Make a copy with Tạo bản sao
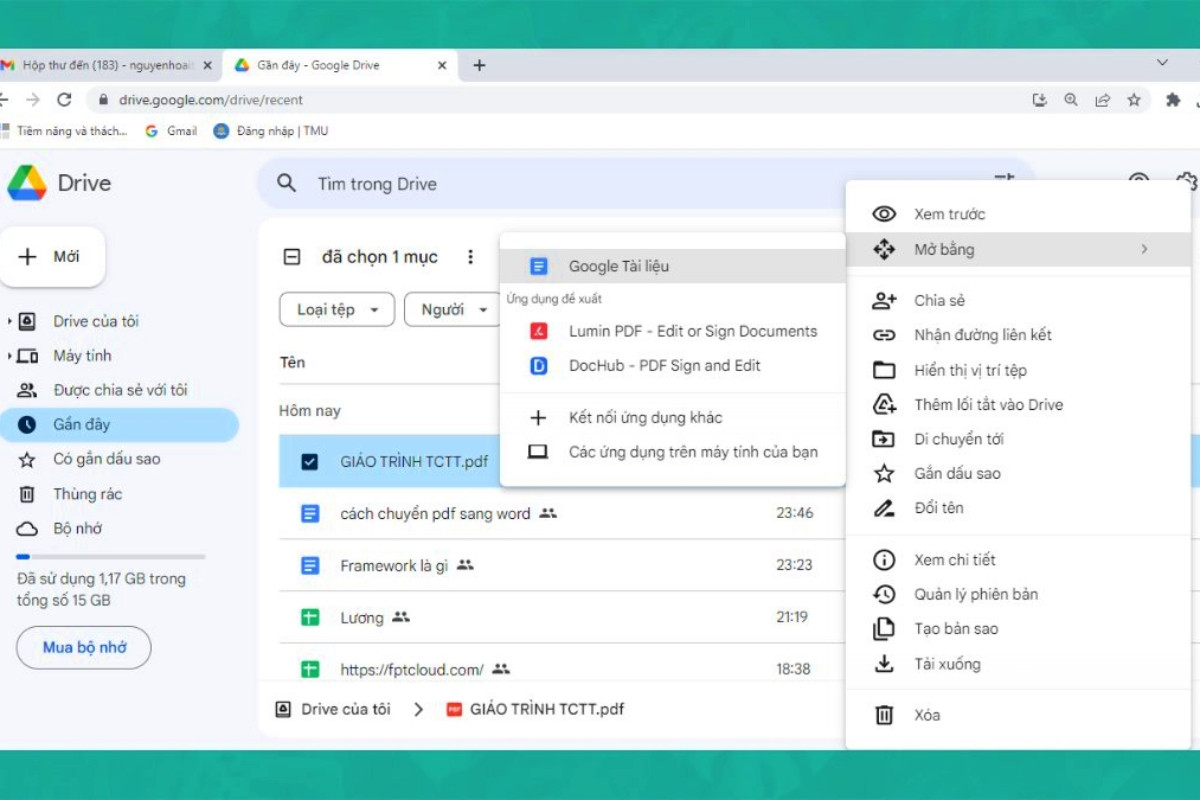The width and height of the screenshot is (1200, 800). 1018,629
